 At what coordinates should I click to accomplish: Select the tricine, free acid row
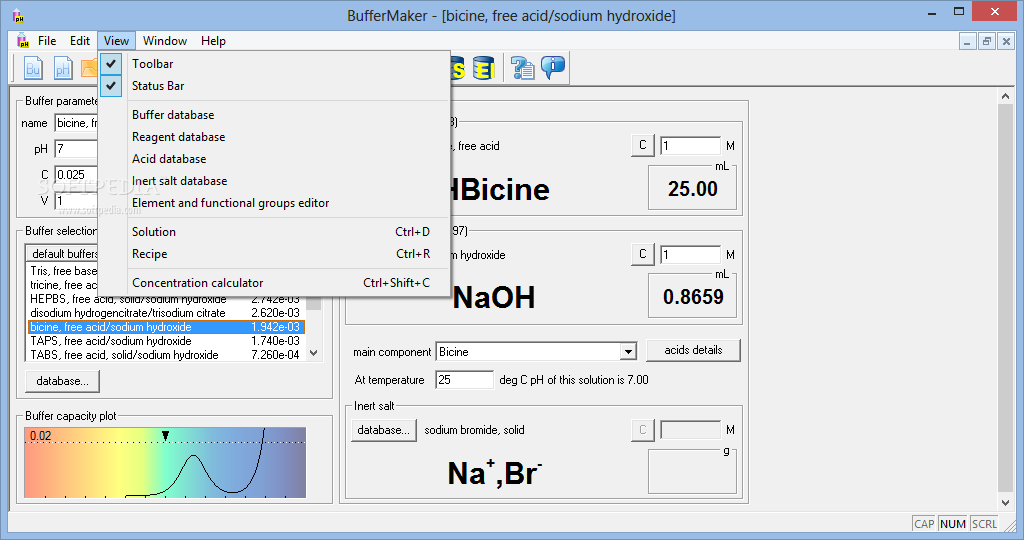click(63, 285)
